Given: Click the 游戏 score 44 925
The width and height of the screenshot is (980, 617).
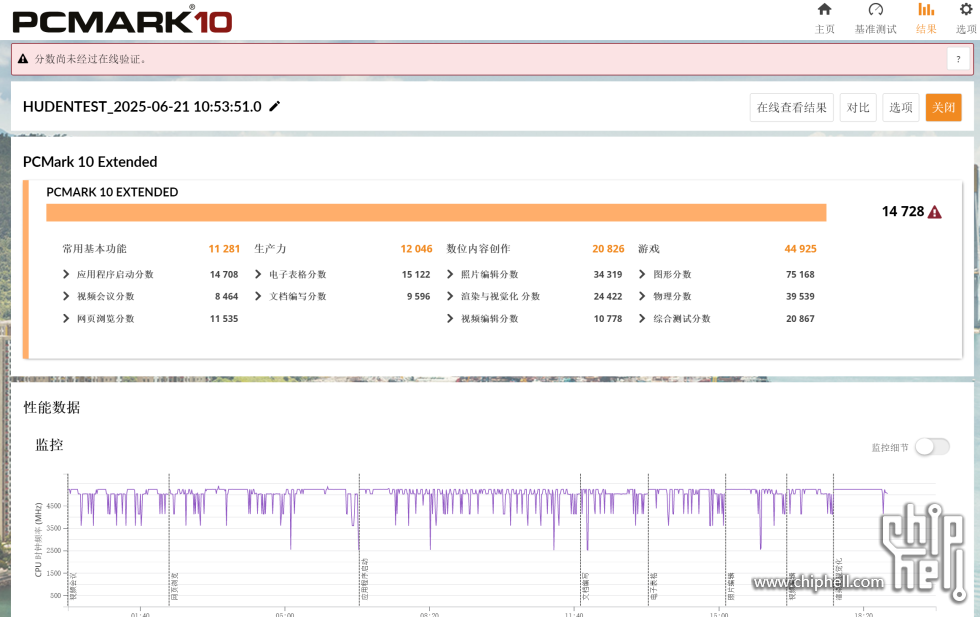Looking at the screenshot, I should (801, 249).
